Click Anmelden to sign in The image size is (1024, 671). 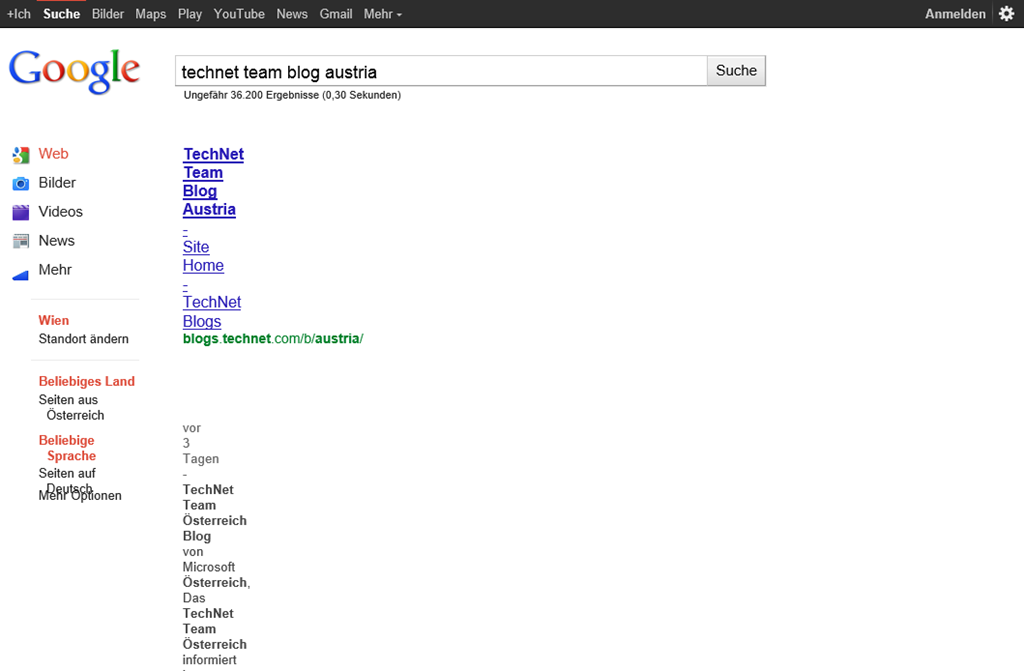click(955, 14)
